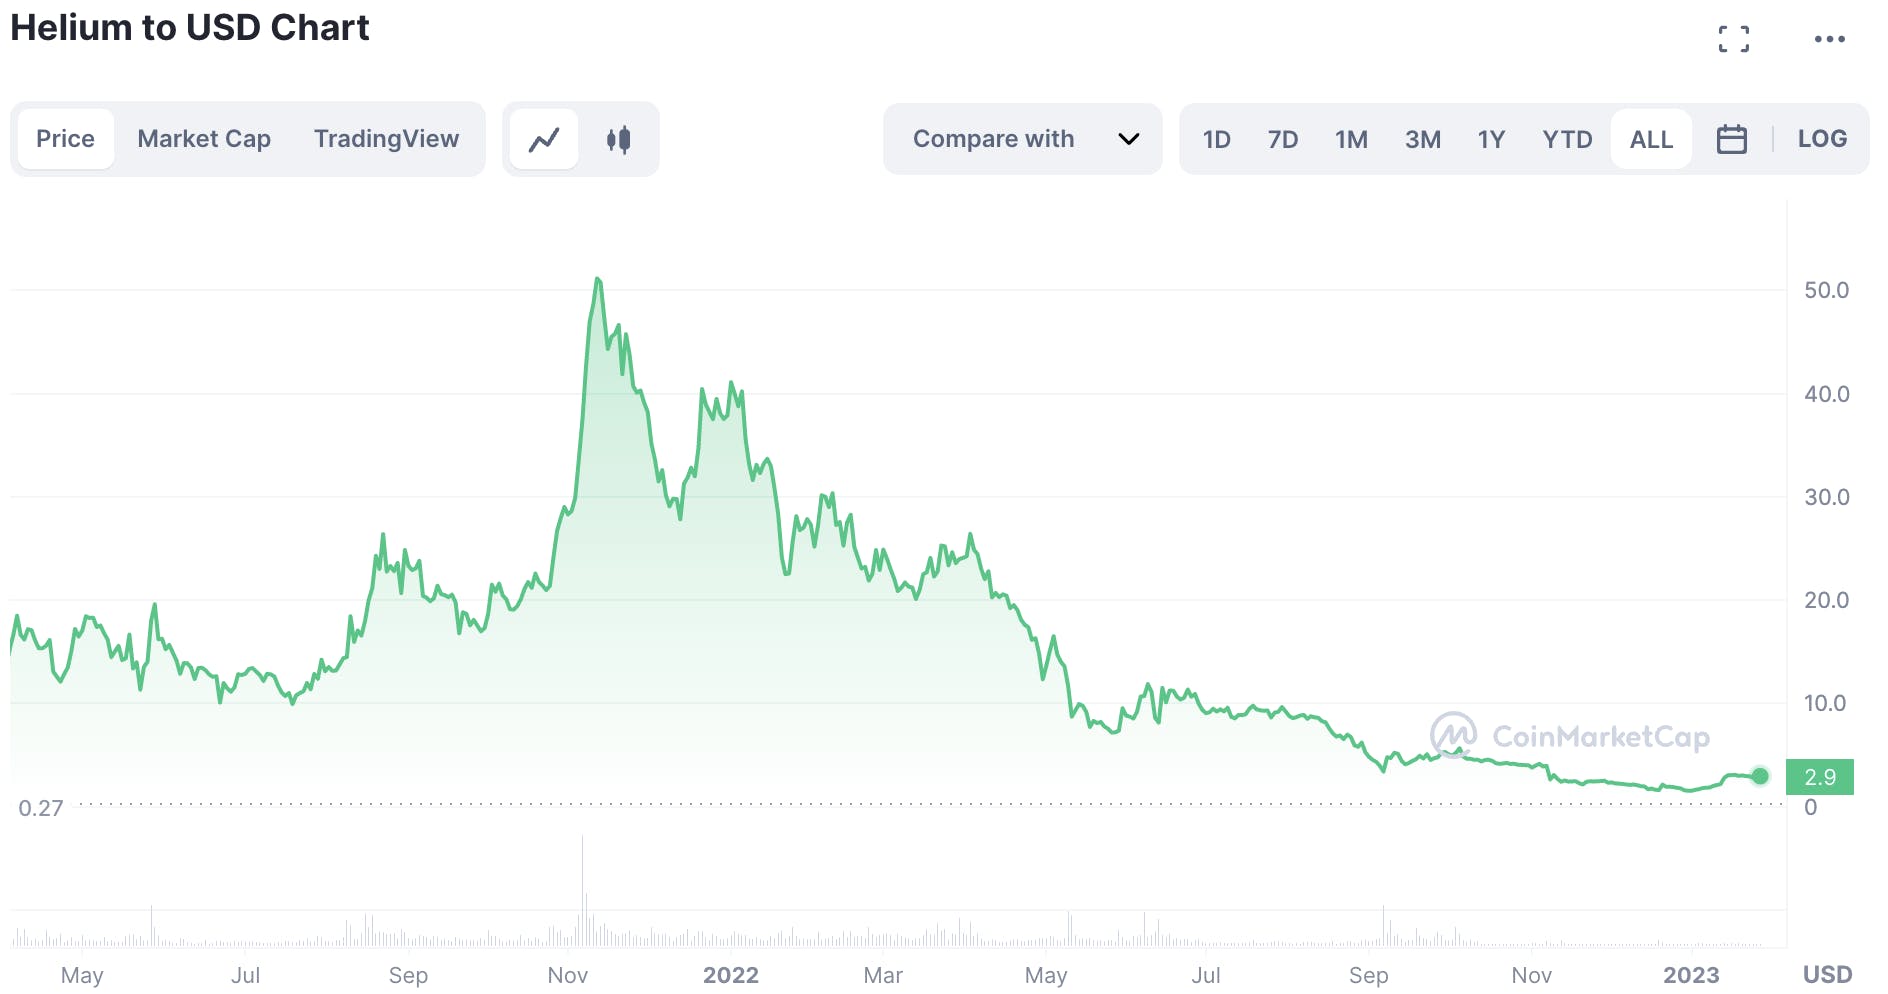Open the calendar date range picker
This screenshot has width=1888, height=994.
point(1731,139)
